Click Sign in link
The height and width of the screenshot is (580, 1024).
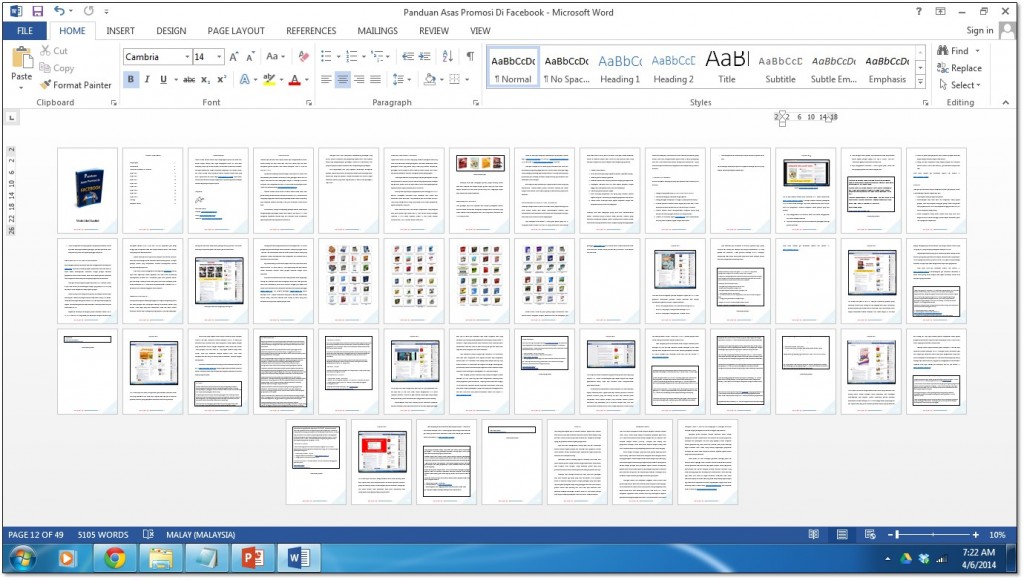(980, 31)
